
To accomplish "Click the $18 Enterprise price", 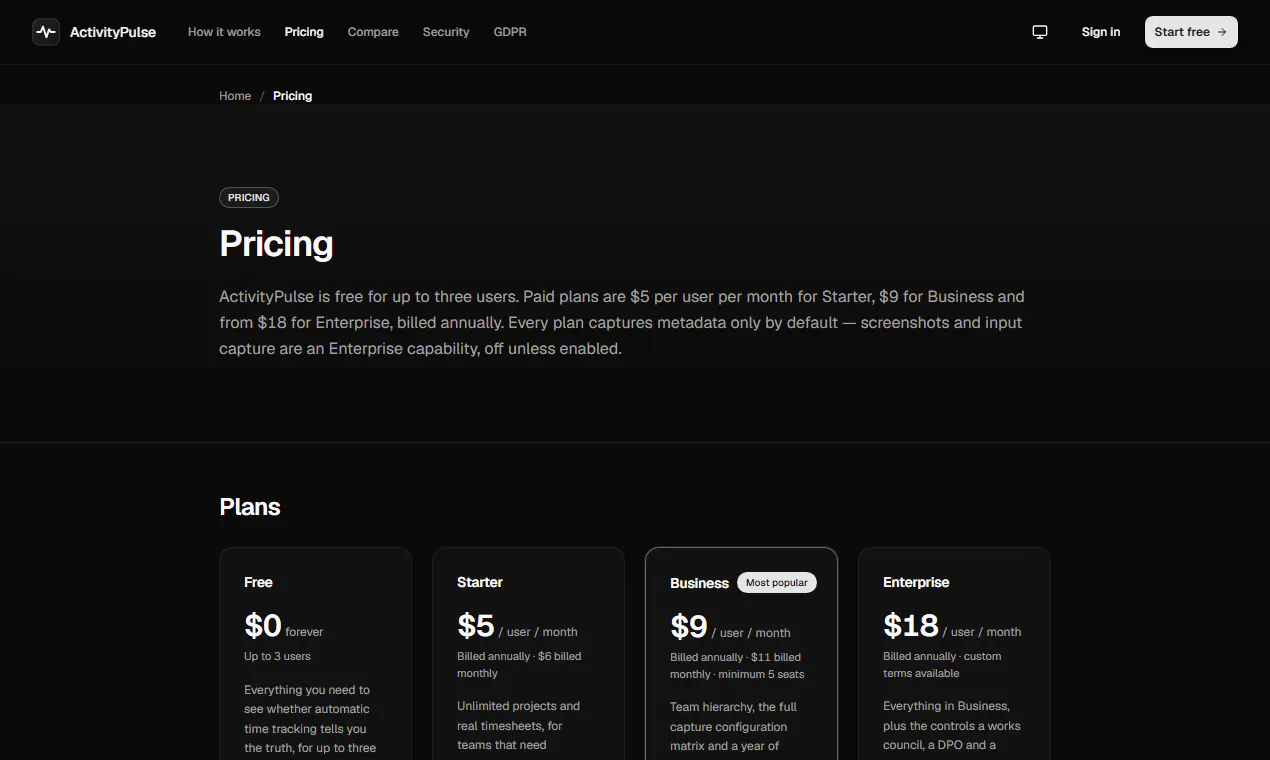I will (x=952, y=626).
